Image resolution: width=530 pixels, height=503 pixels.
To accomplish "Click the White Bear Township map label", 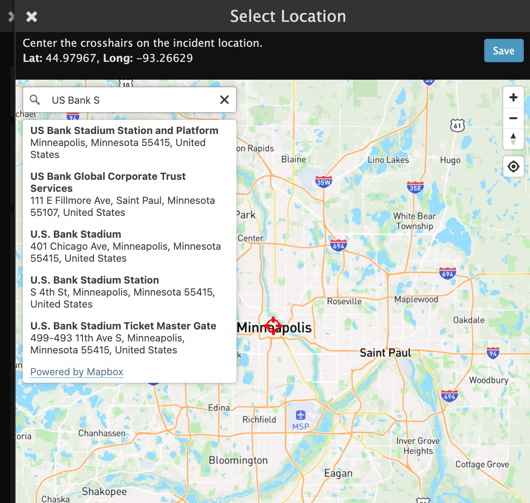I will point(414,221).
